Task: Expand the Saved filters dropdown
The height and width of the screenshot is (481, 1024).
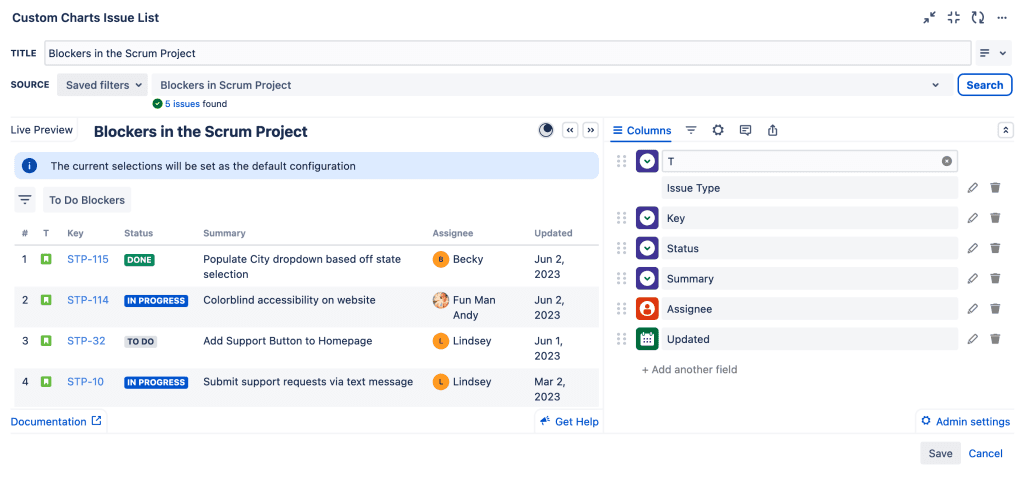Action: click(104, 85)
